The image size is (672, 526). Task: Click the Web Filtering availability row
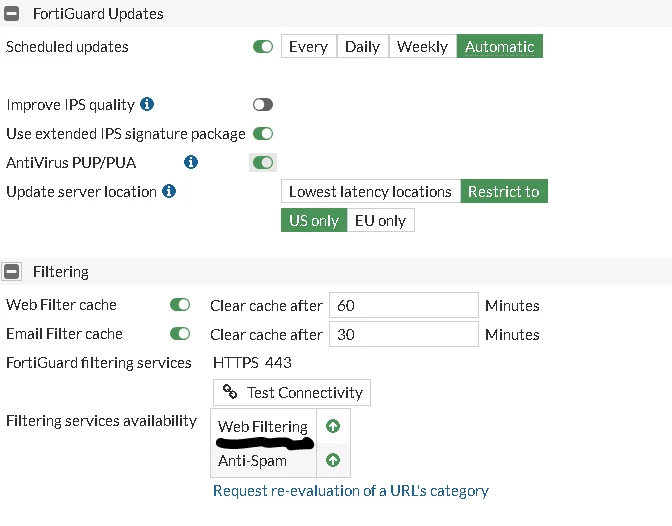pyautogui.click(x=280, y=426)
